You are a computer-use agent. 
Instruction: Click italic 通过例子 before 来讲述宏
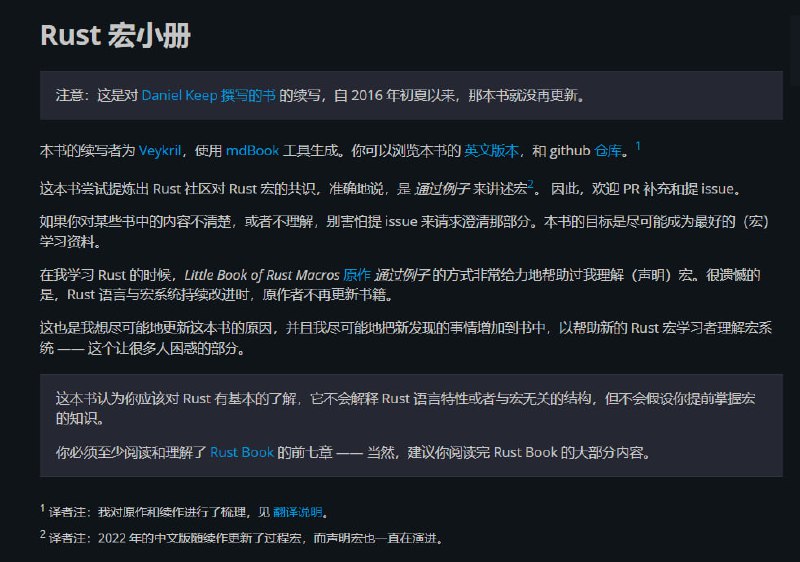pos(441,188)
